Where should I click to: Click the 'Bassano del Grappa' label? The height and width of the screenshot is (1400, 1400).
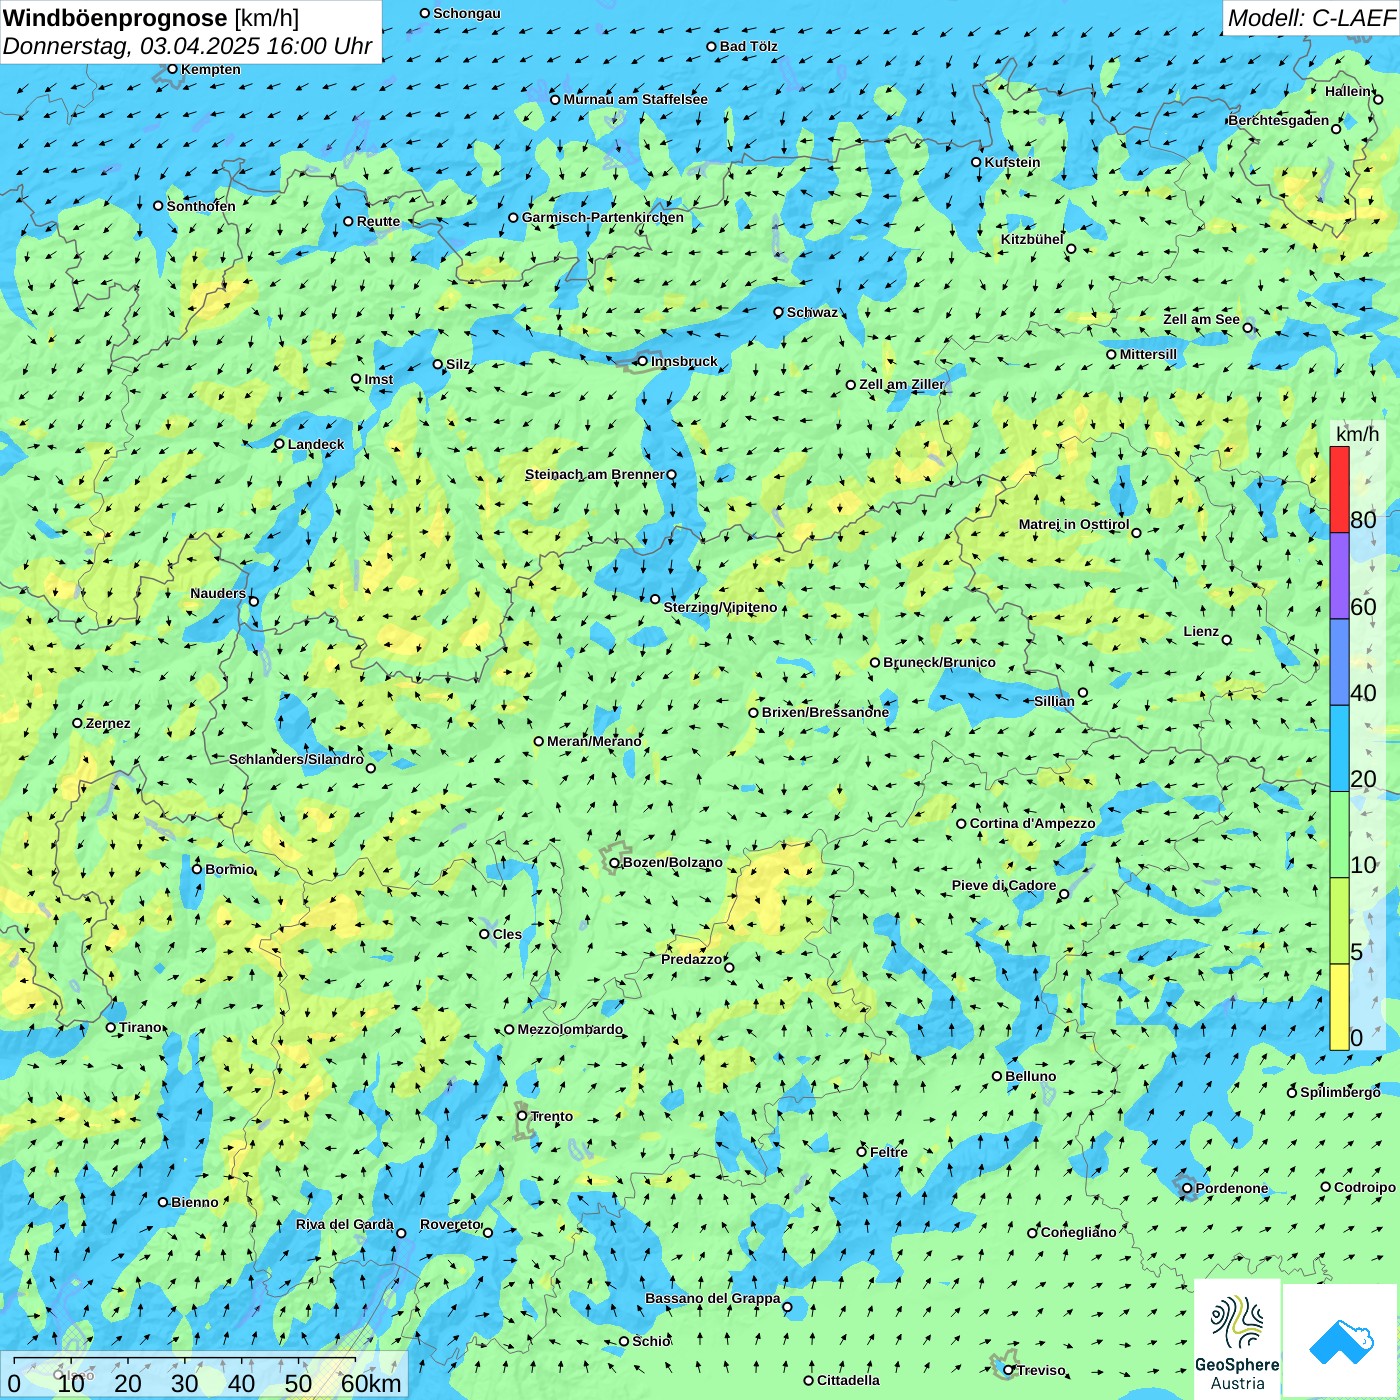coord(712,1298)
